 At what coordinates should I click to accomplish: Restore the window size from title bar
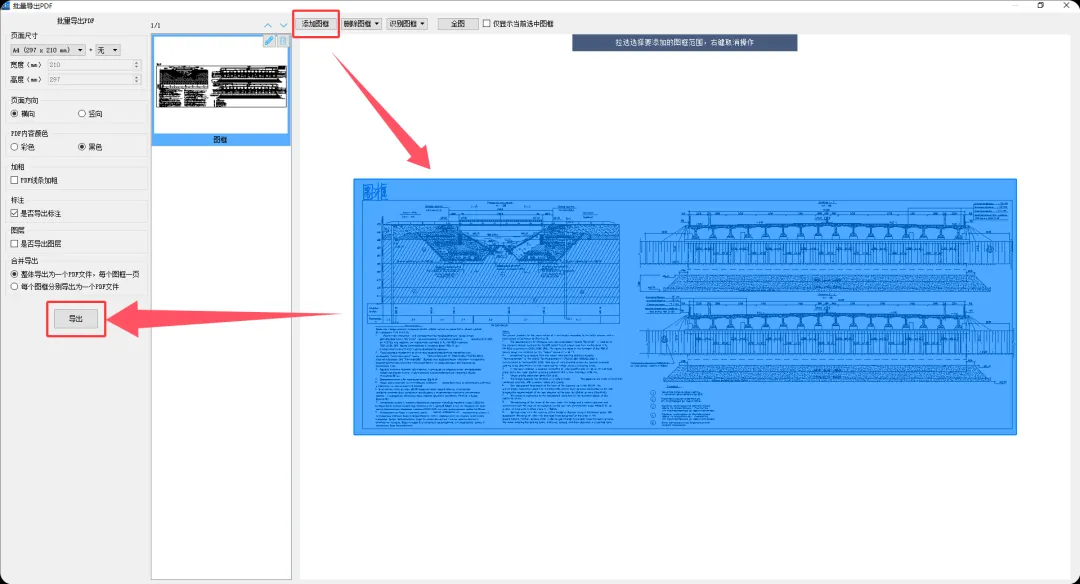tap(1040, 5)
